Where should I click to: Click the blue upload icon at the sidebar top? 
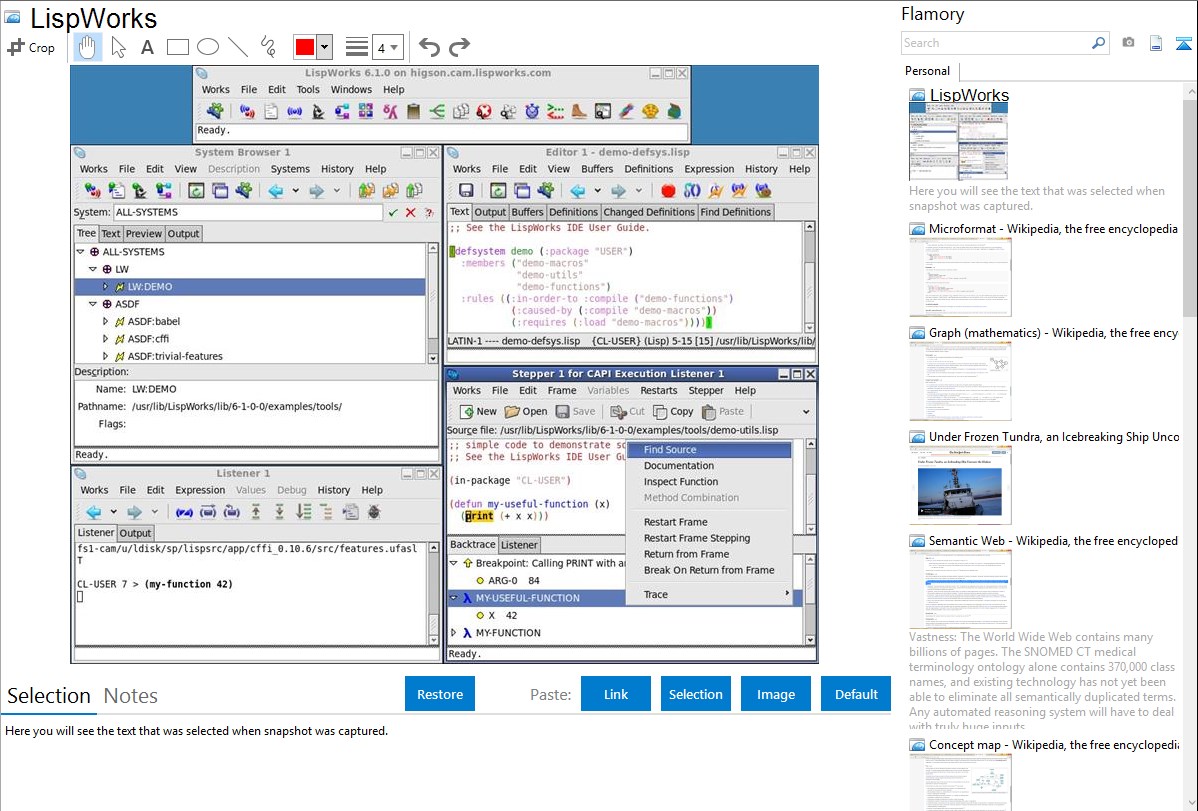tap(1183, 43)
